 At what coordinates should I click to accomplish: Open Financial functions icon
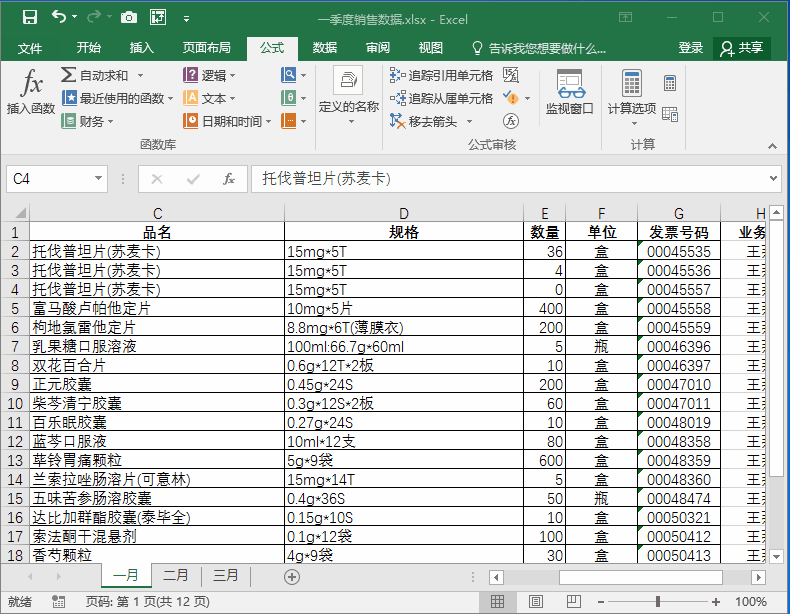(68, 121)
